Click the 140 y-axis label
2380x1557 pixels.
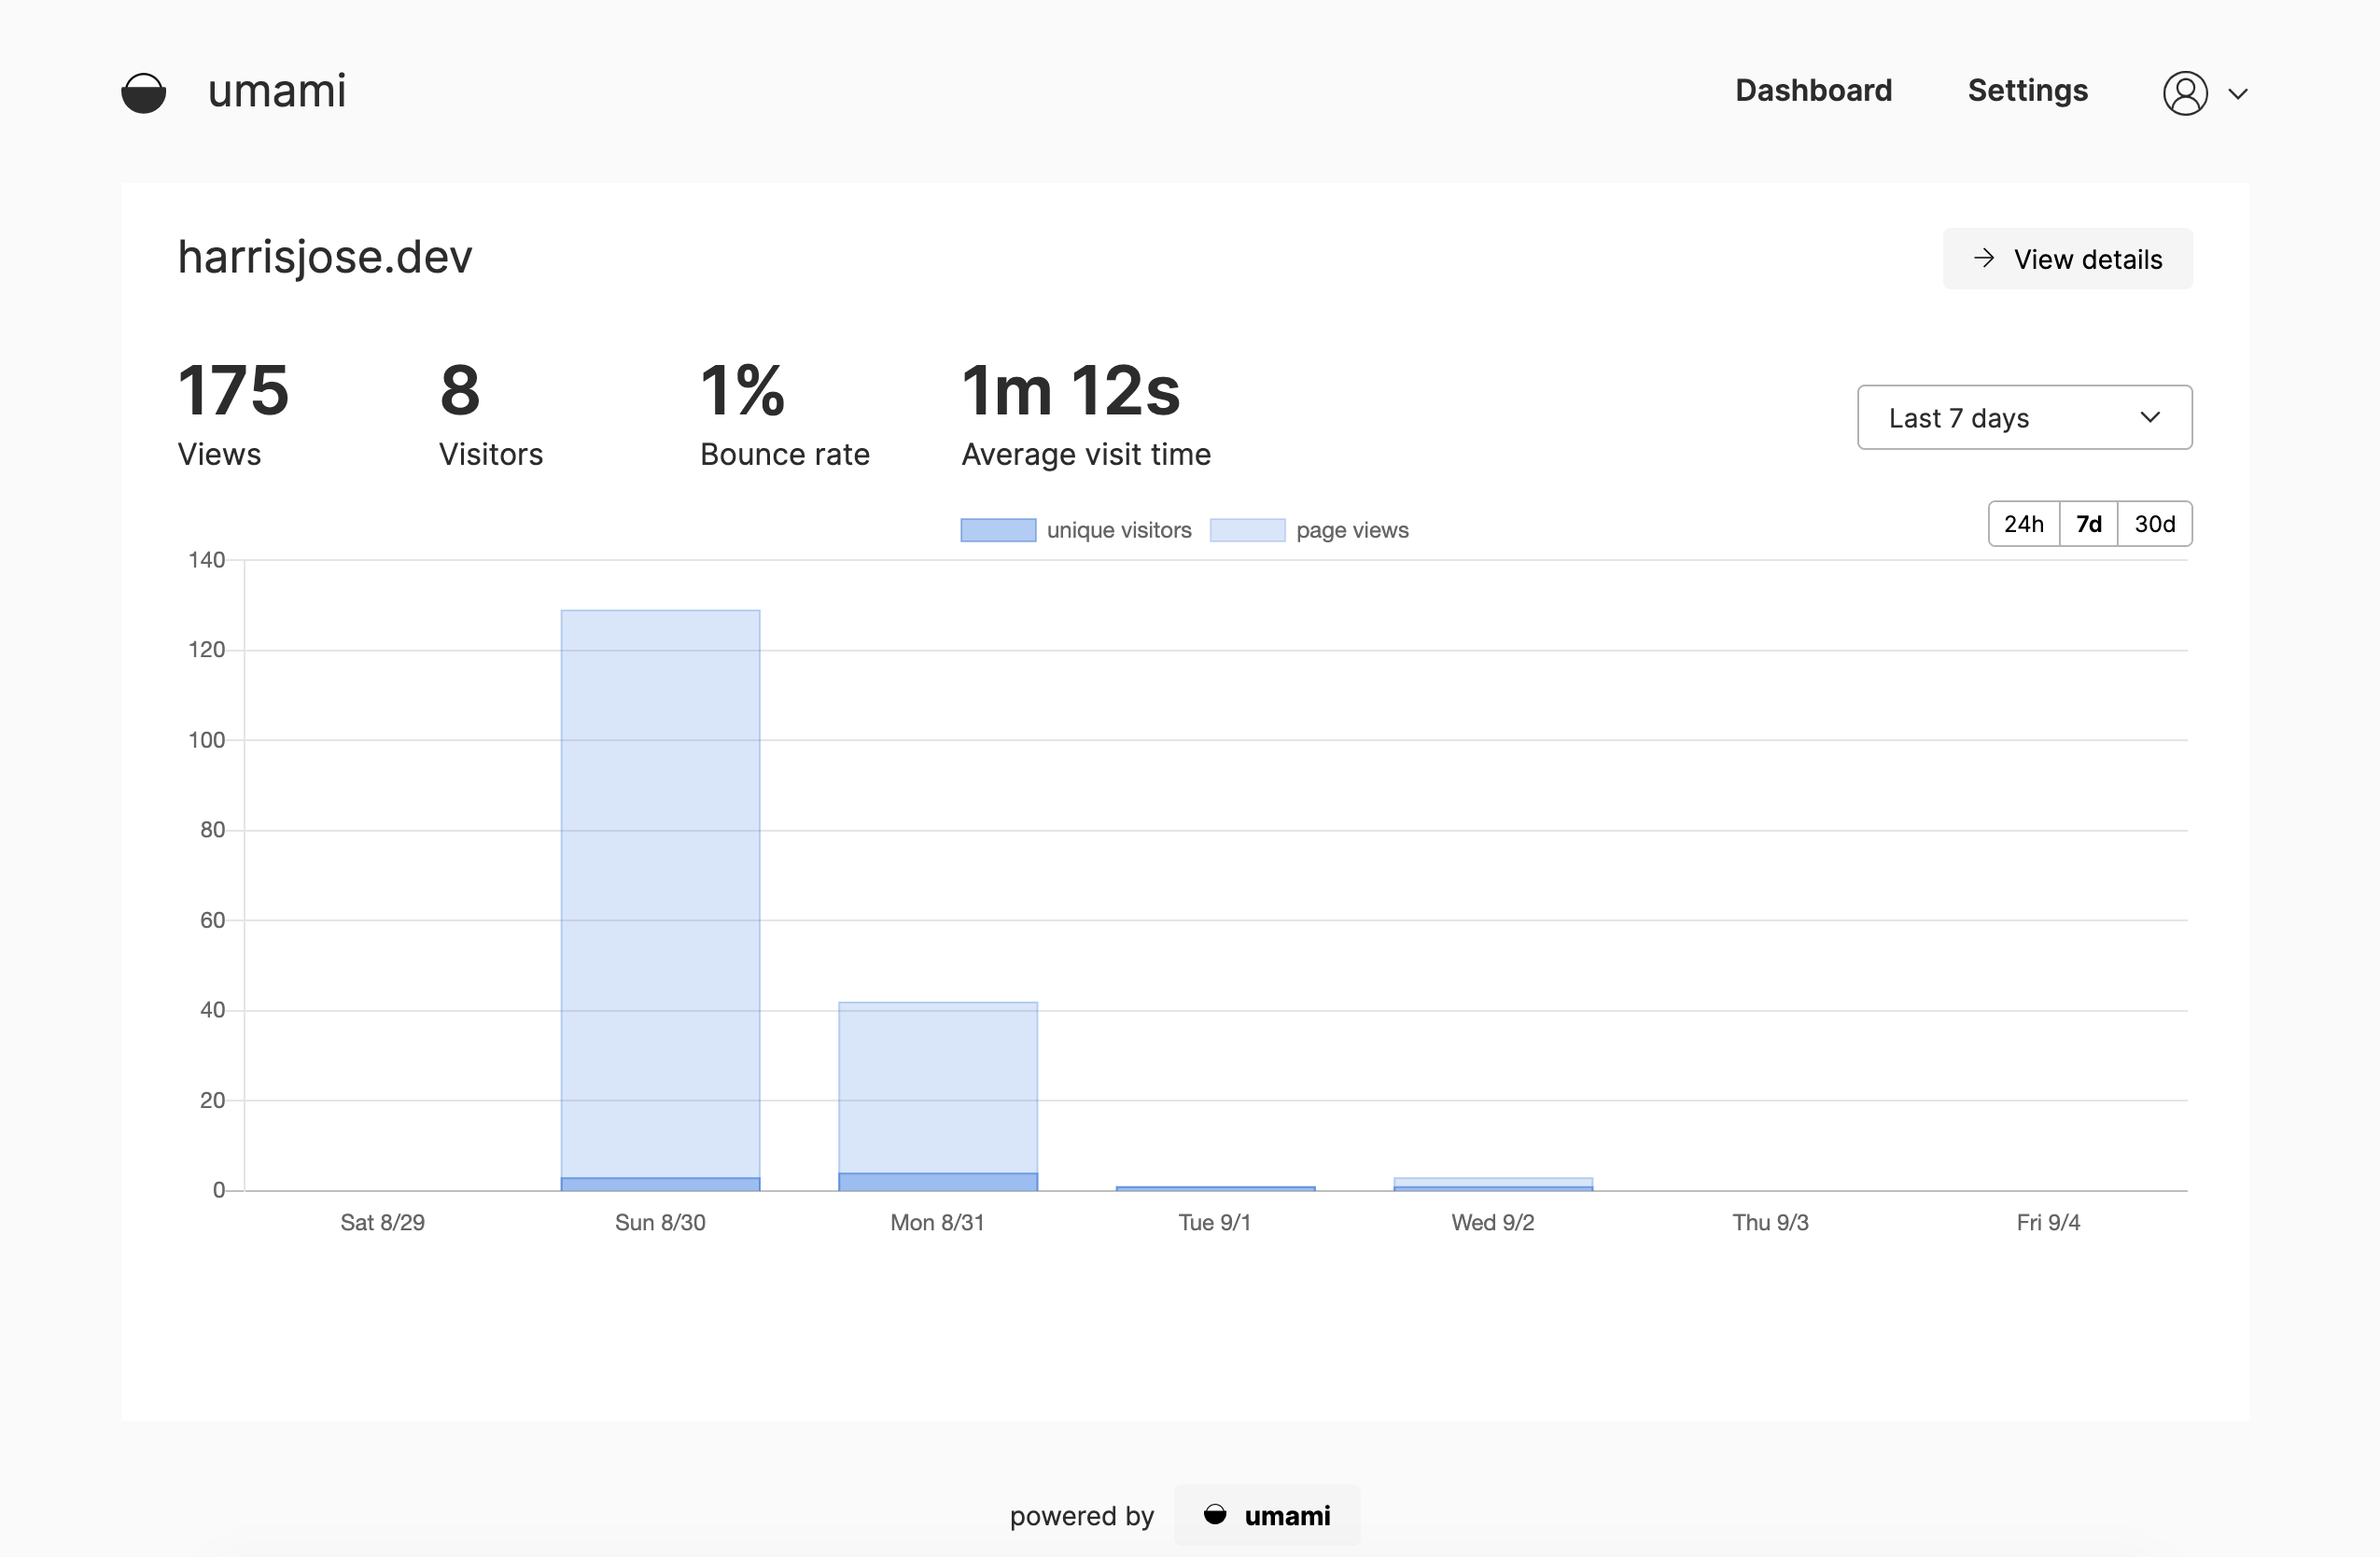coord(207,560)
